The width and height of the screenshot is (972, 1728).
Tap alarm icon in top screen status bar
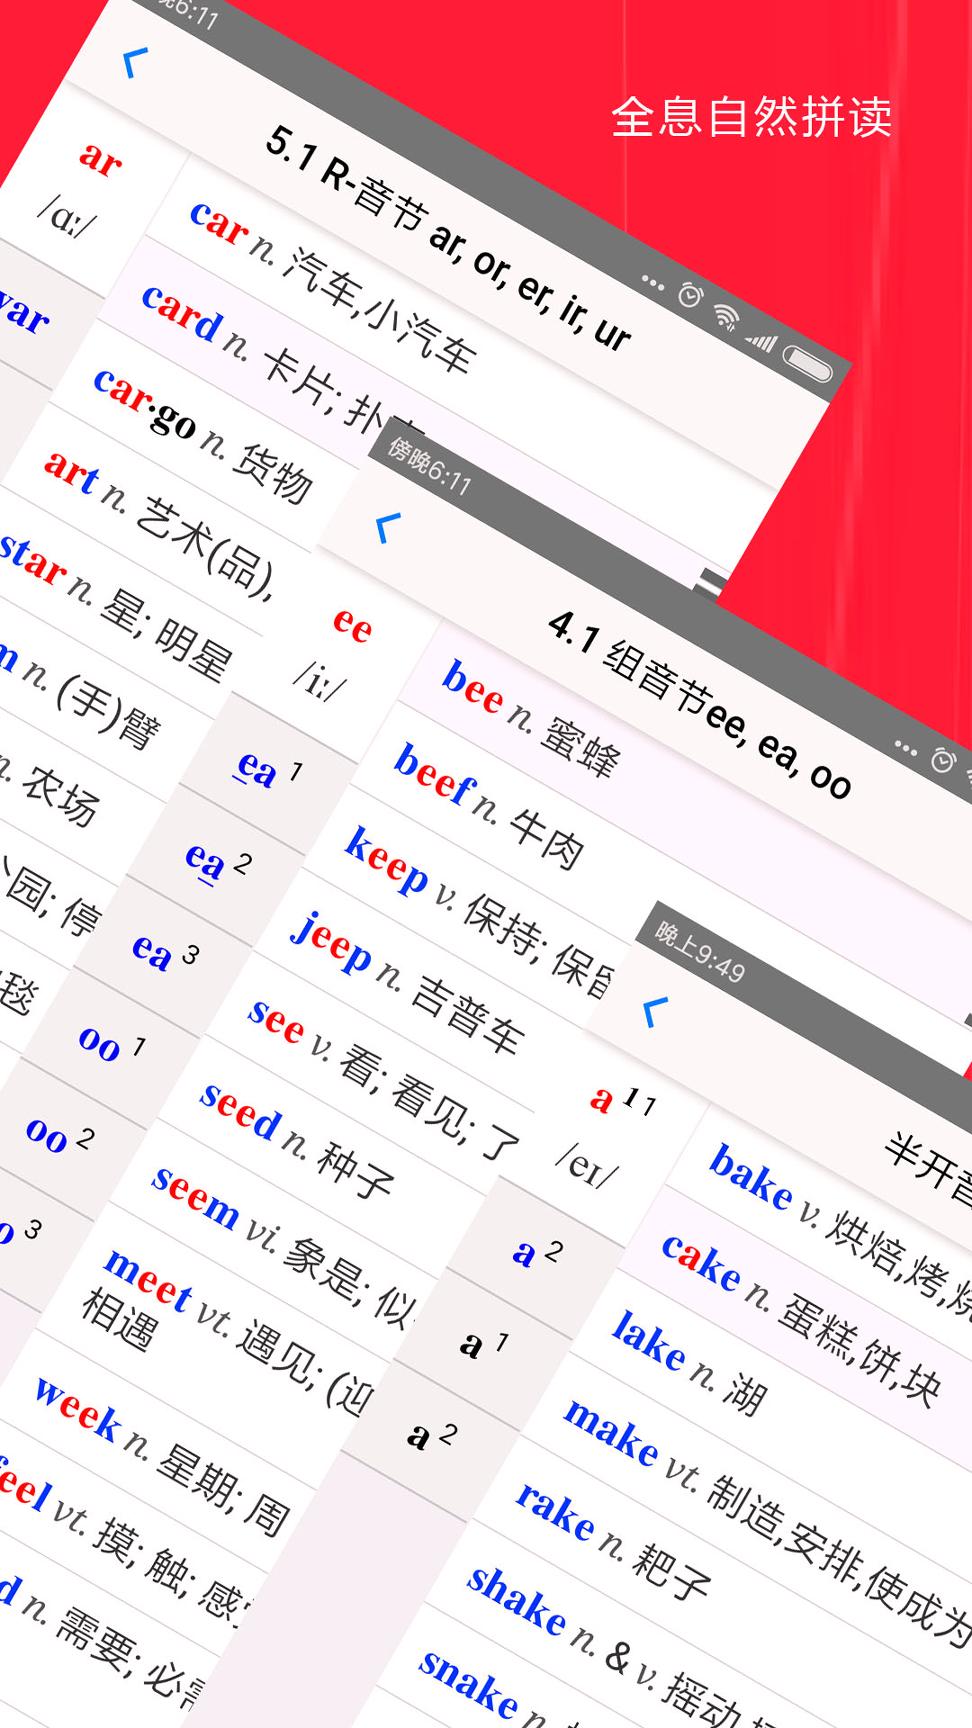point(690,295)
